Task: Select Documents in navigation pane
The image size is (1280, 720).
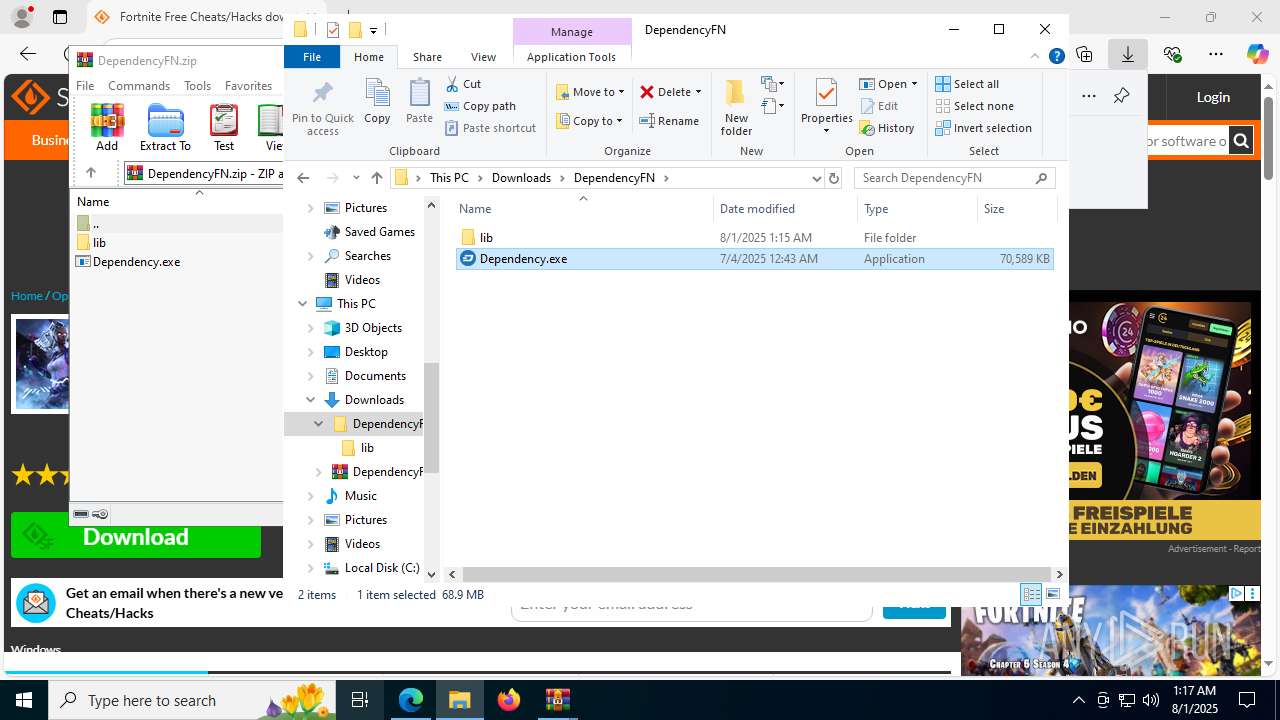Action: [375, 376]
